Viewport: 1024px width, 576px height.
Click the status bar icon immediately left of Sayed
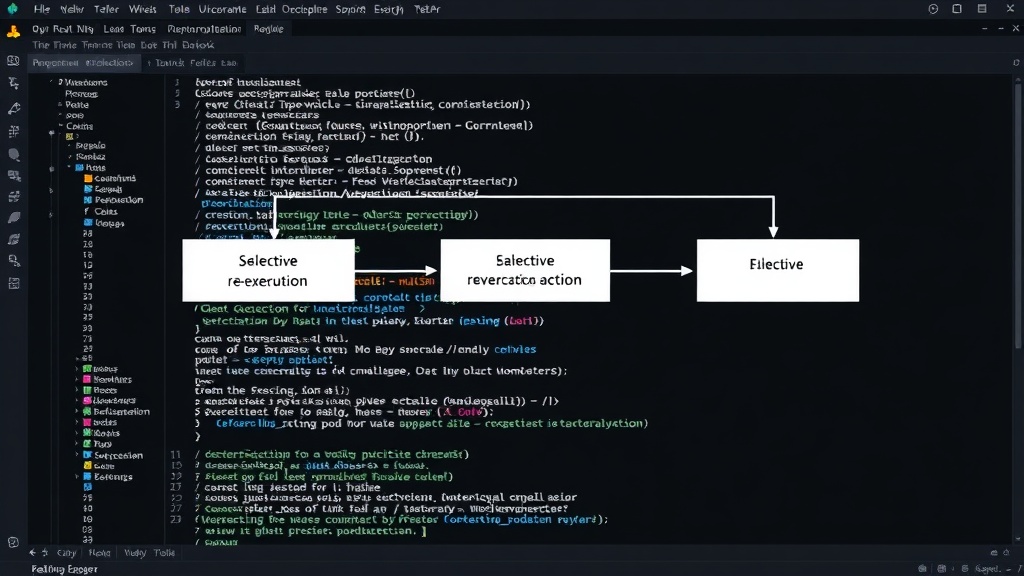click(x=965, y=569)
